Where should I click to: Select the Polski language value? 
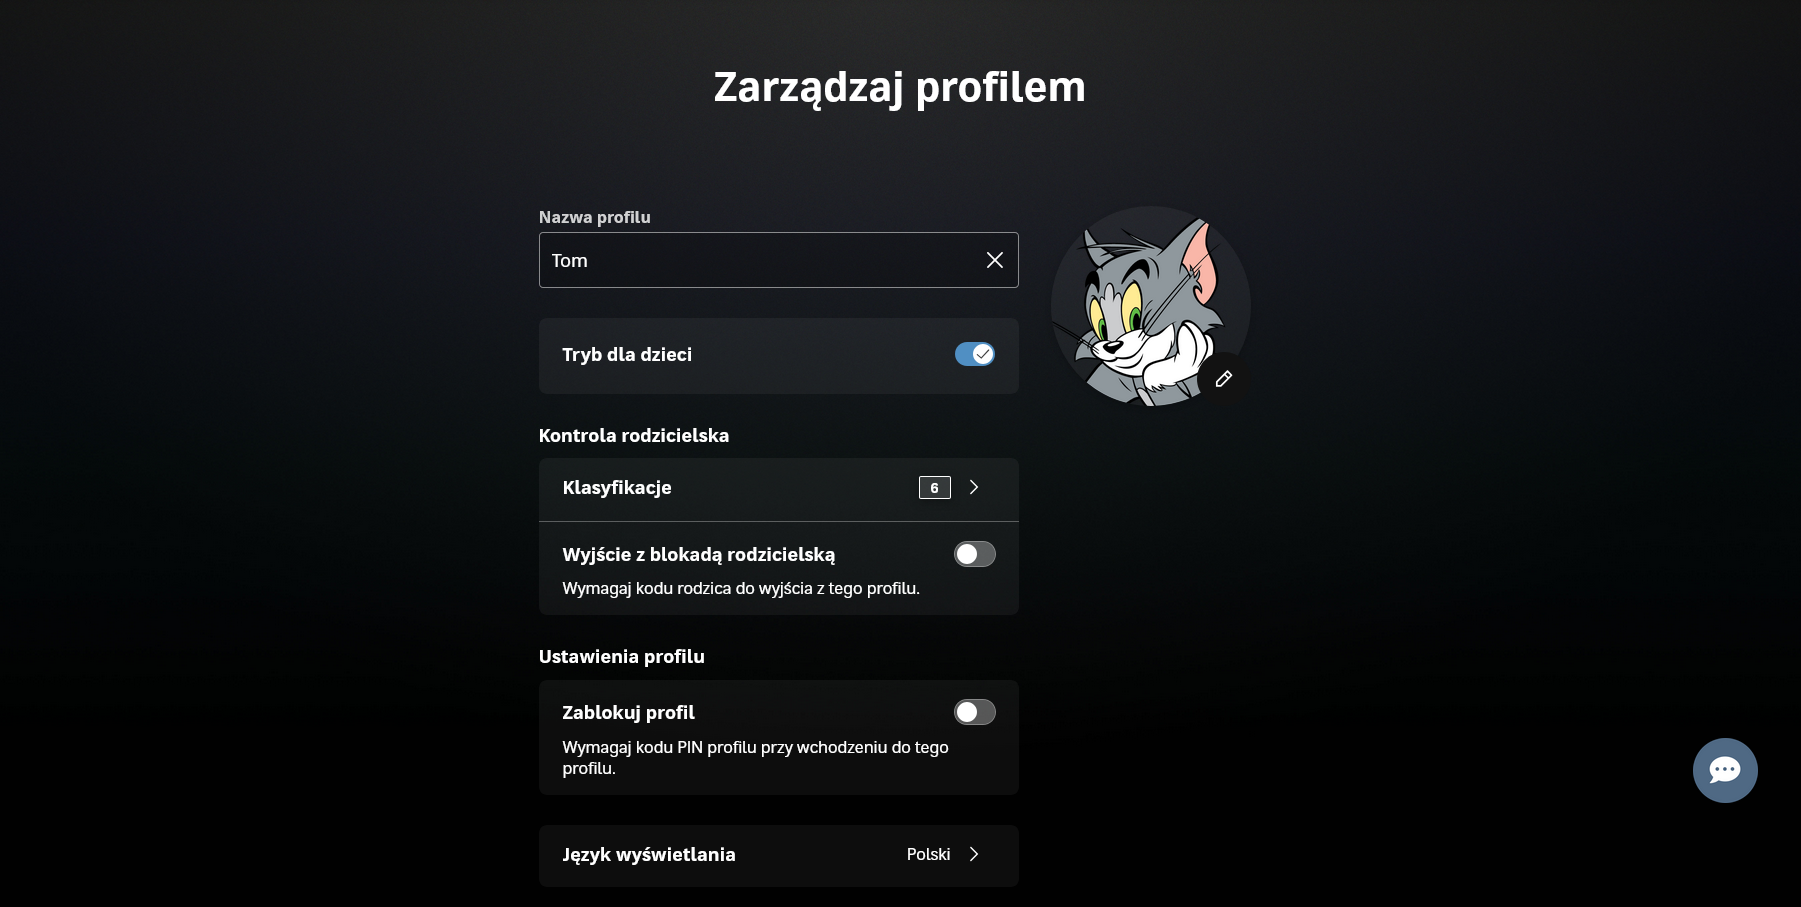coord(928,854)
